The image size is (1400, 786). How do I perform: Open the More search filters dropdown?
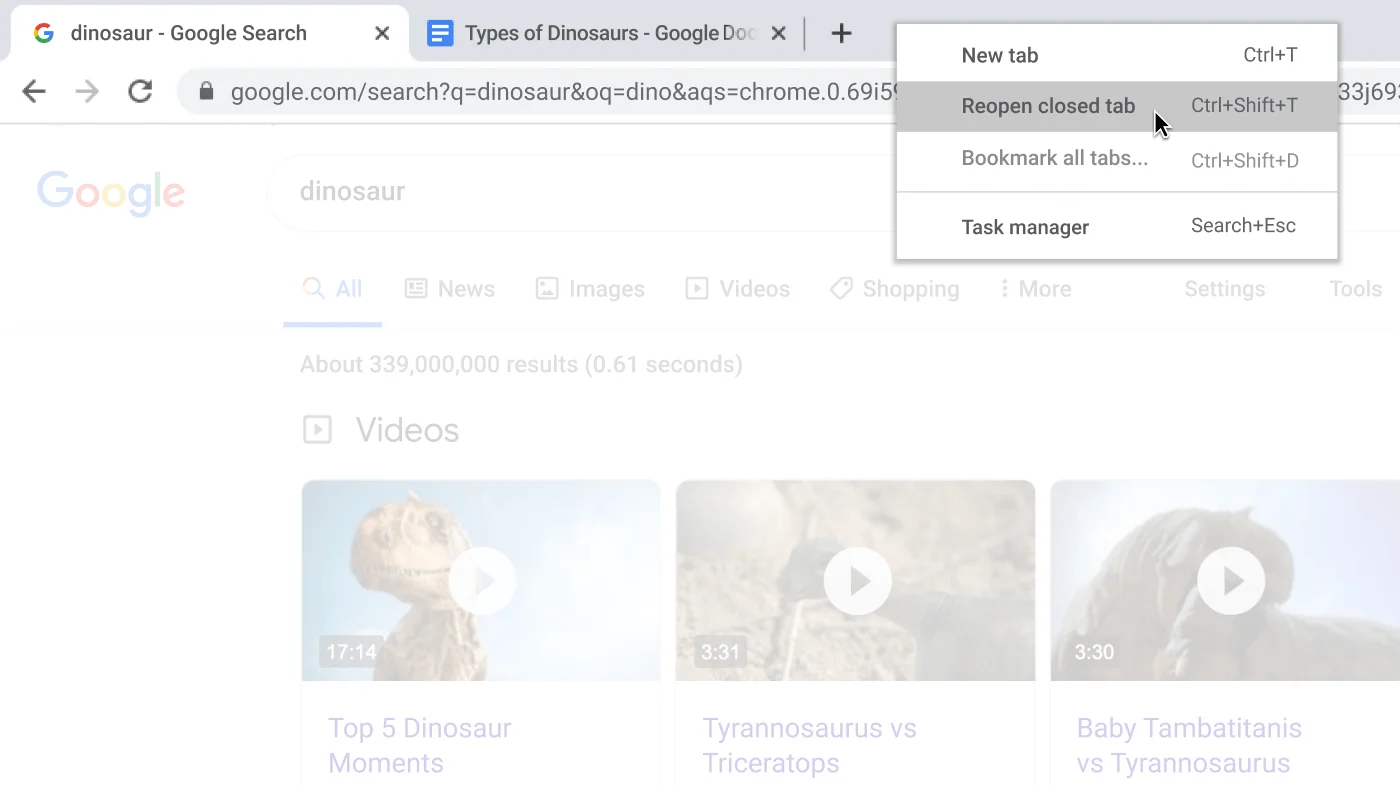click(x=1035, y=288)
